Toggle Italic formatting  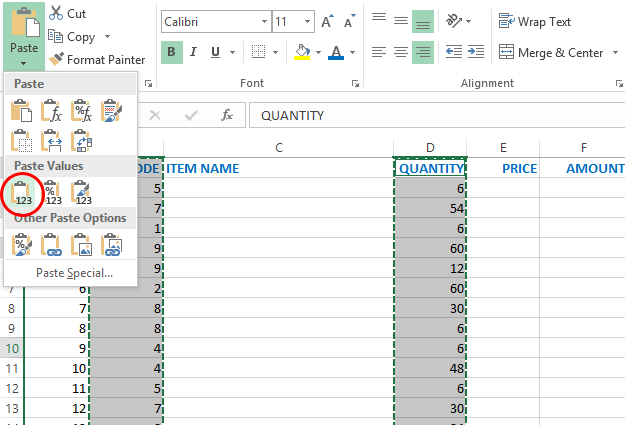[195, 52]
